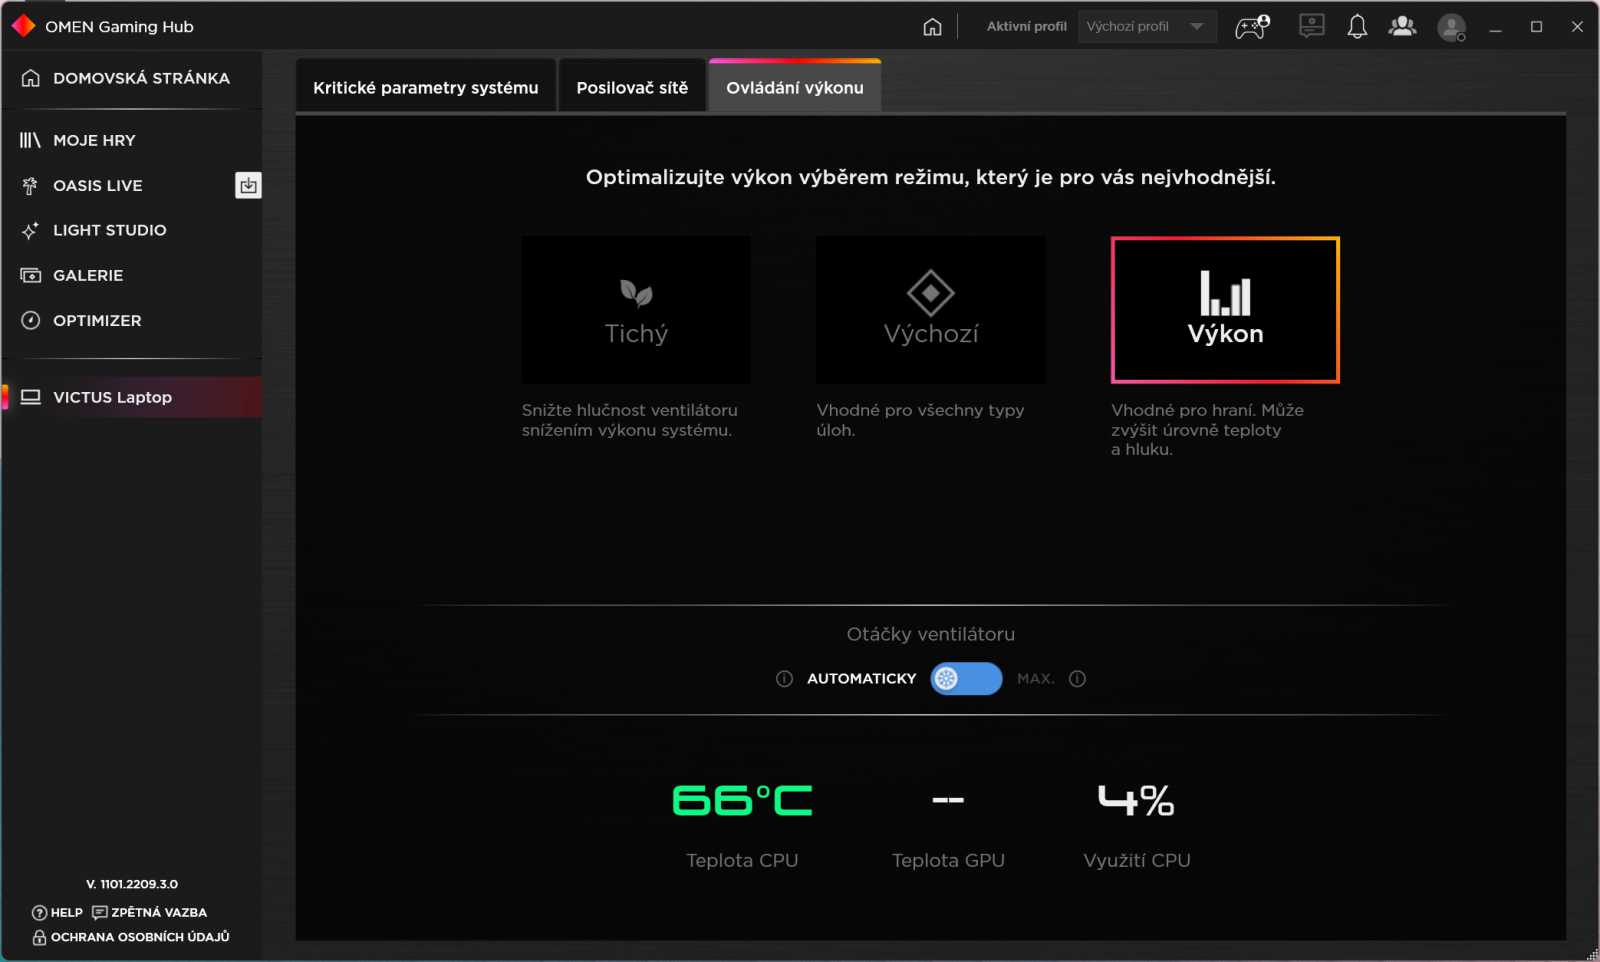This screenshot has height=962, width=1600.
Task: Open the friends group icon
Action: (x=1402, y=27)
